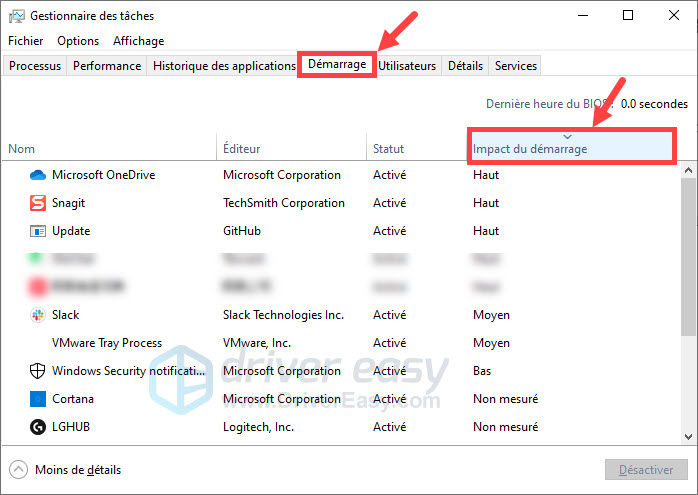The image size is (698, 495).
Task: Select the LGHUB entry name
Action: tap(71, 427)
